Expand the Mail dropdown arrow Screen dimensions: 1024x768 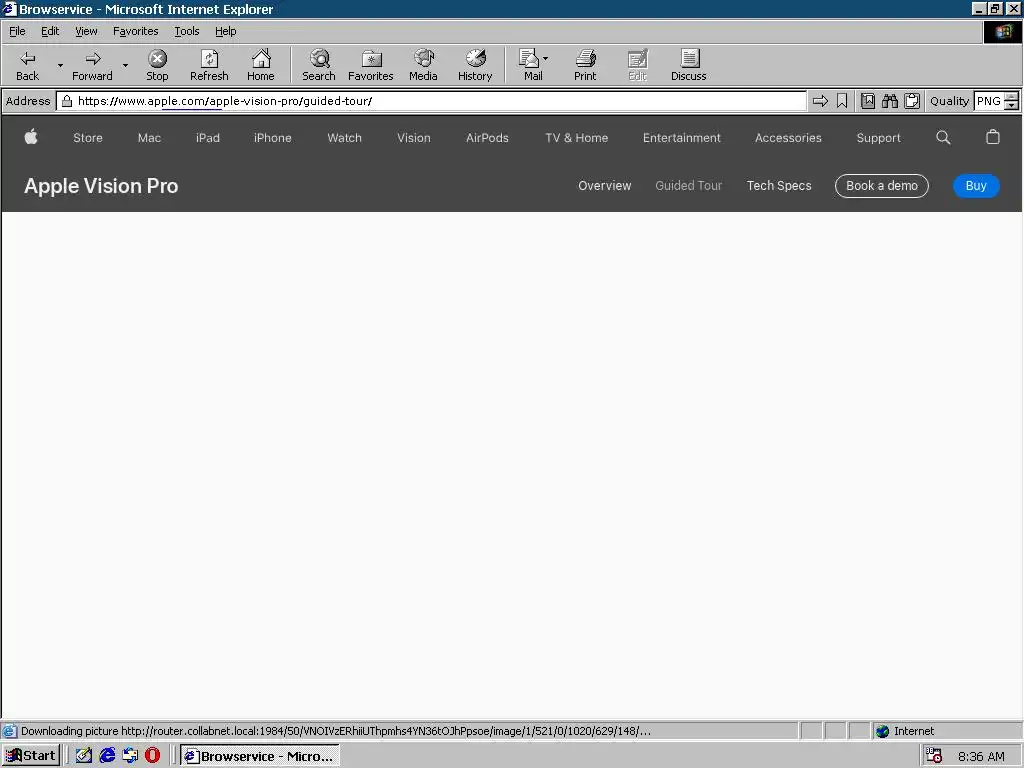[x=545, y=58]
